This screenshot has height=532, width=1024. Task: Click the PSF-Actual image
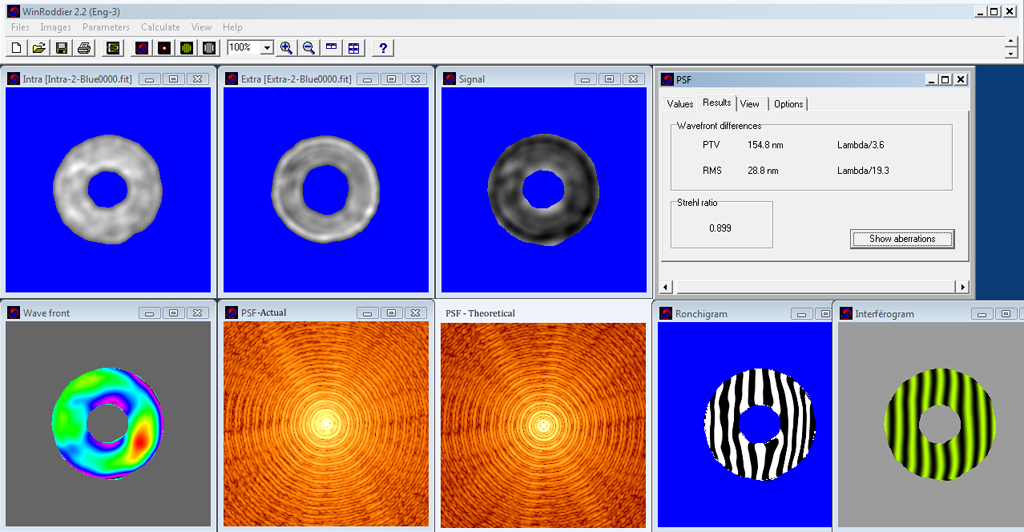click(326, 424)
